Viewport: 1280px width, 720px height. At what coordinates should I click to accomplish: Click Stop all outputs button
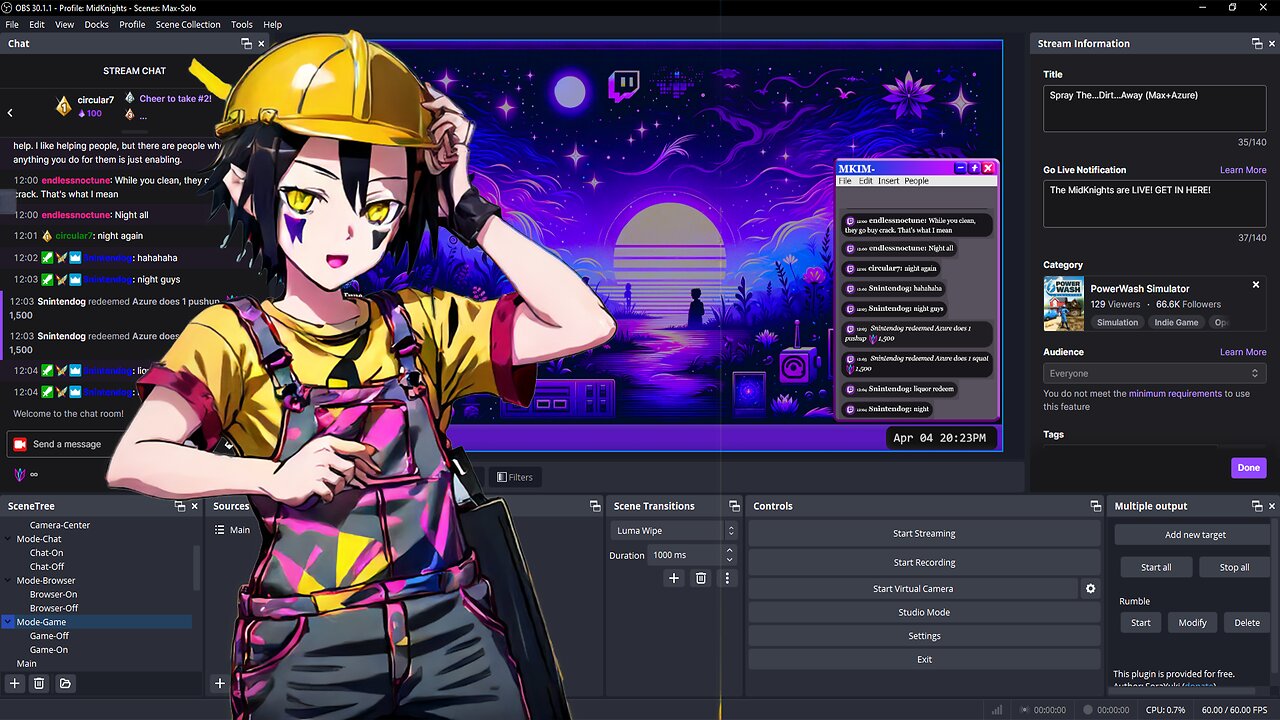pyautogui.click(x=1234, y=567)
